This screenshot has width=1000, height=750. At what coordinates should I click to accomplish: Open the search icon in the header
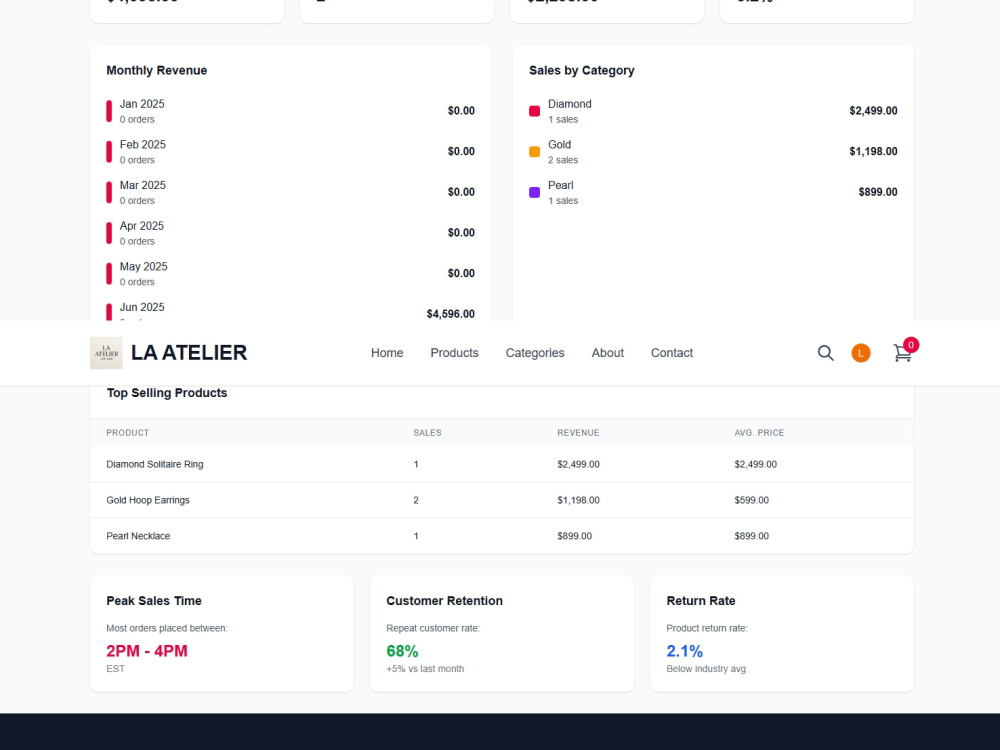click(x=825, y=353)
